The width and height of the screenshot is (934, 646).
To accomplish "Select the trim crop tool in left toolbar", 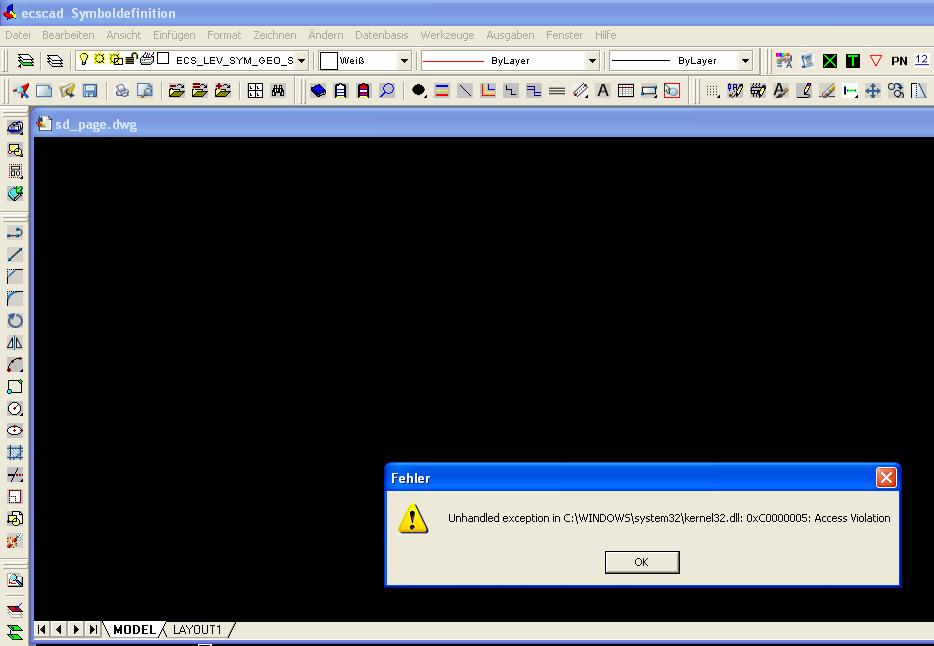I will pos(15,452).
